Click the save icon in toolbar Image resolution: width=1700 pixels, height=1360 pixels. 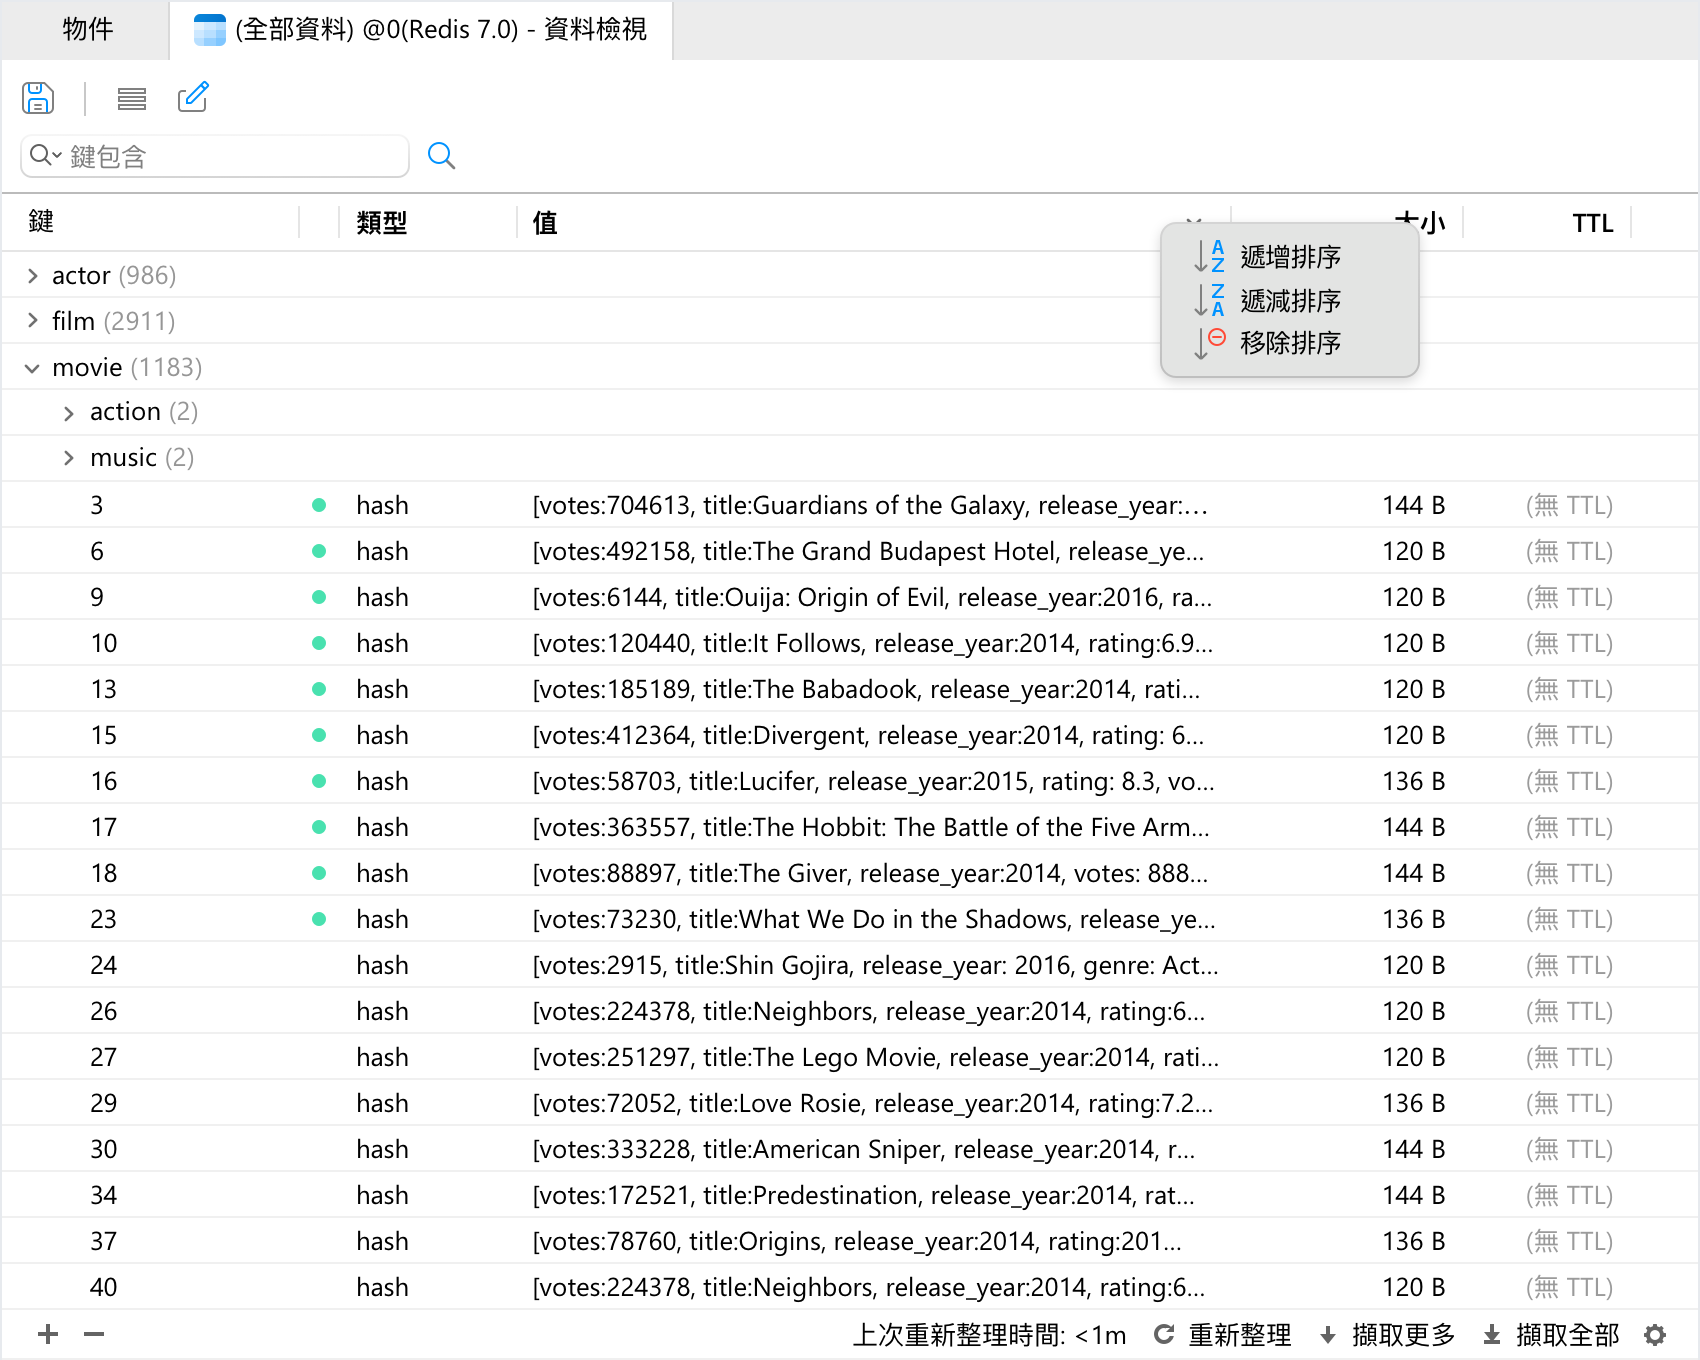[38, 98]
